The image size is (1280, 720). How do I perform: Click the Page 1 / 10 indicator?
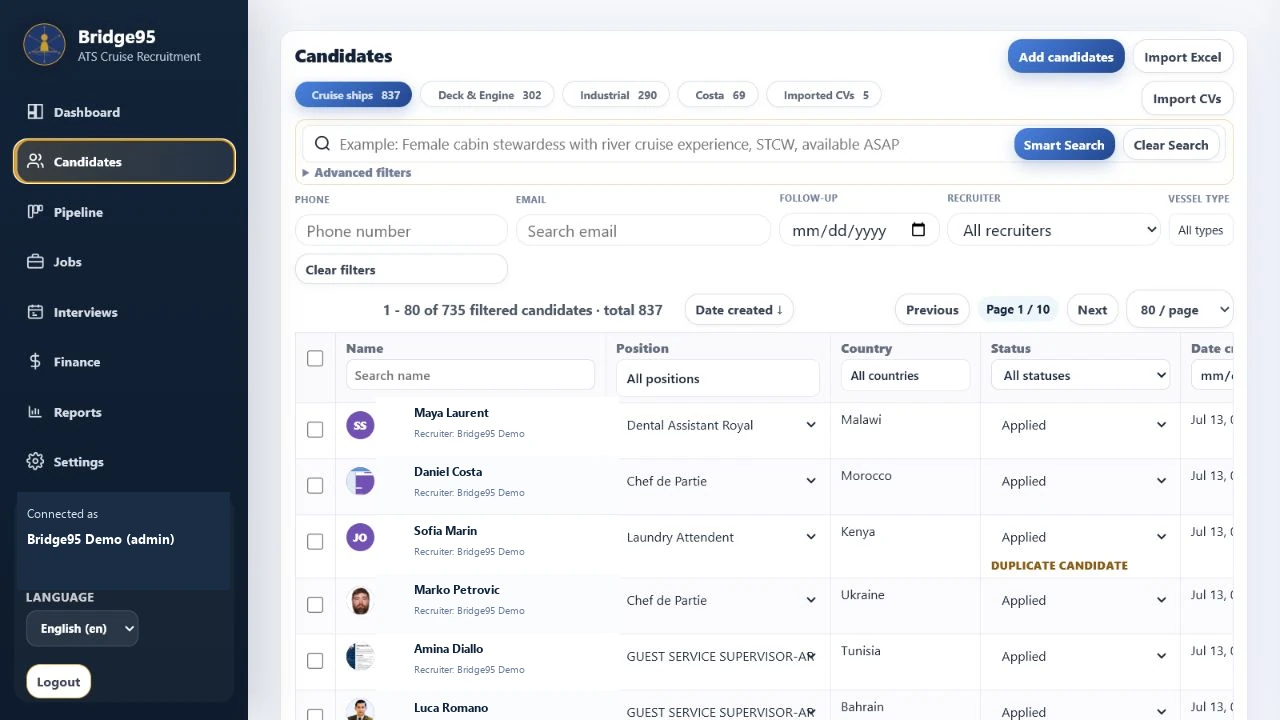coord(1018,310)
